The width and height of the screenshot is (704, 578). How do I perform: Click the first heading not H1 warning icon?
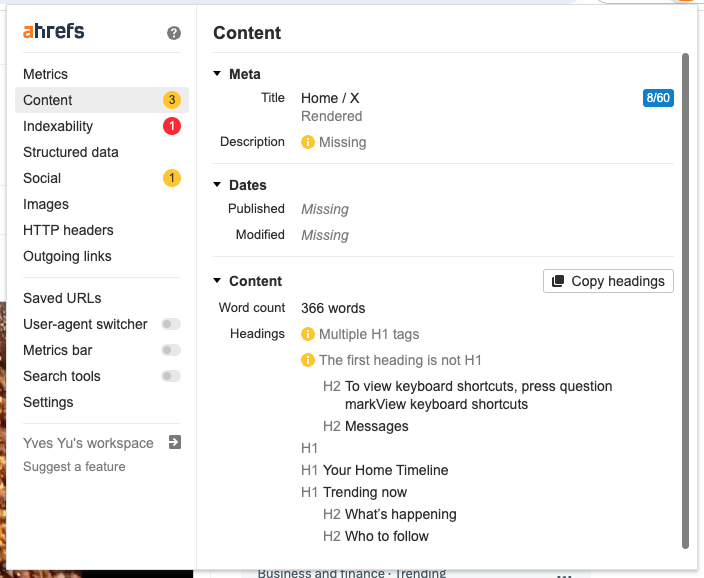308,360
